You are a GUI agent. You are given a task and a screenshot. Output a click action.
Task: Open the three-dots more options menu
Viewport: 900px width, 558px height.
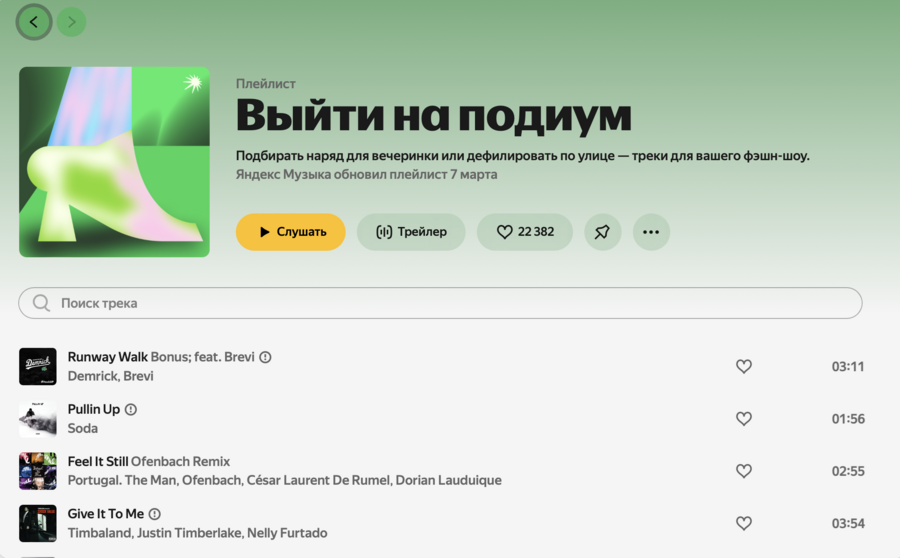coord(651,232)
